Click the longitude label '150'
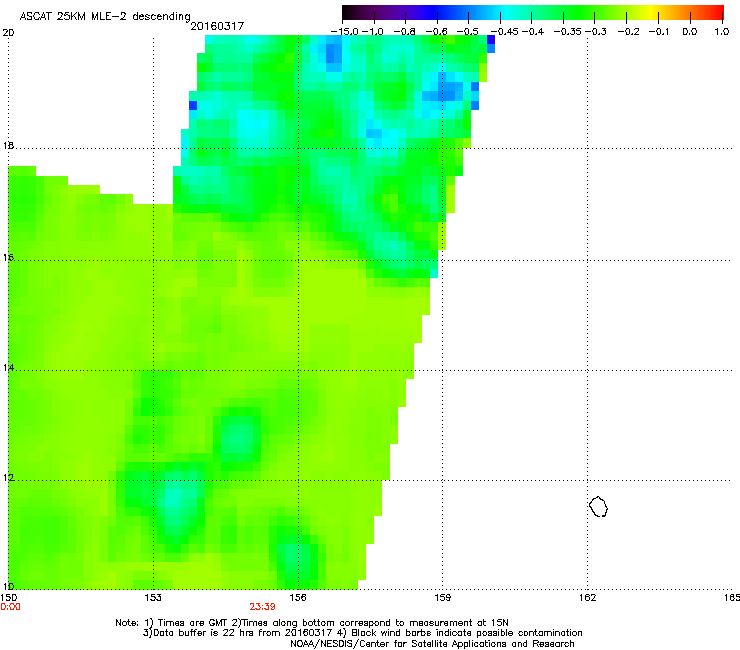The width and height of the screenshot is (740, 650). [9, 598]
